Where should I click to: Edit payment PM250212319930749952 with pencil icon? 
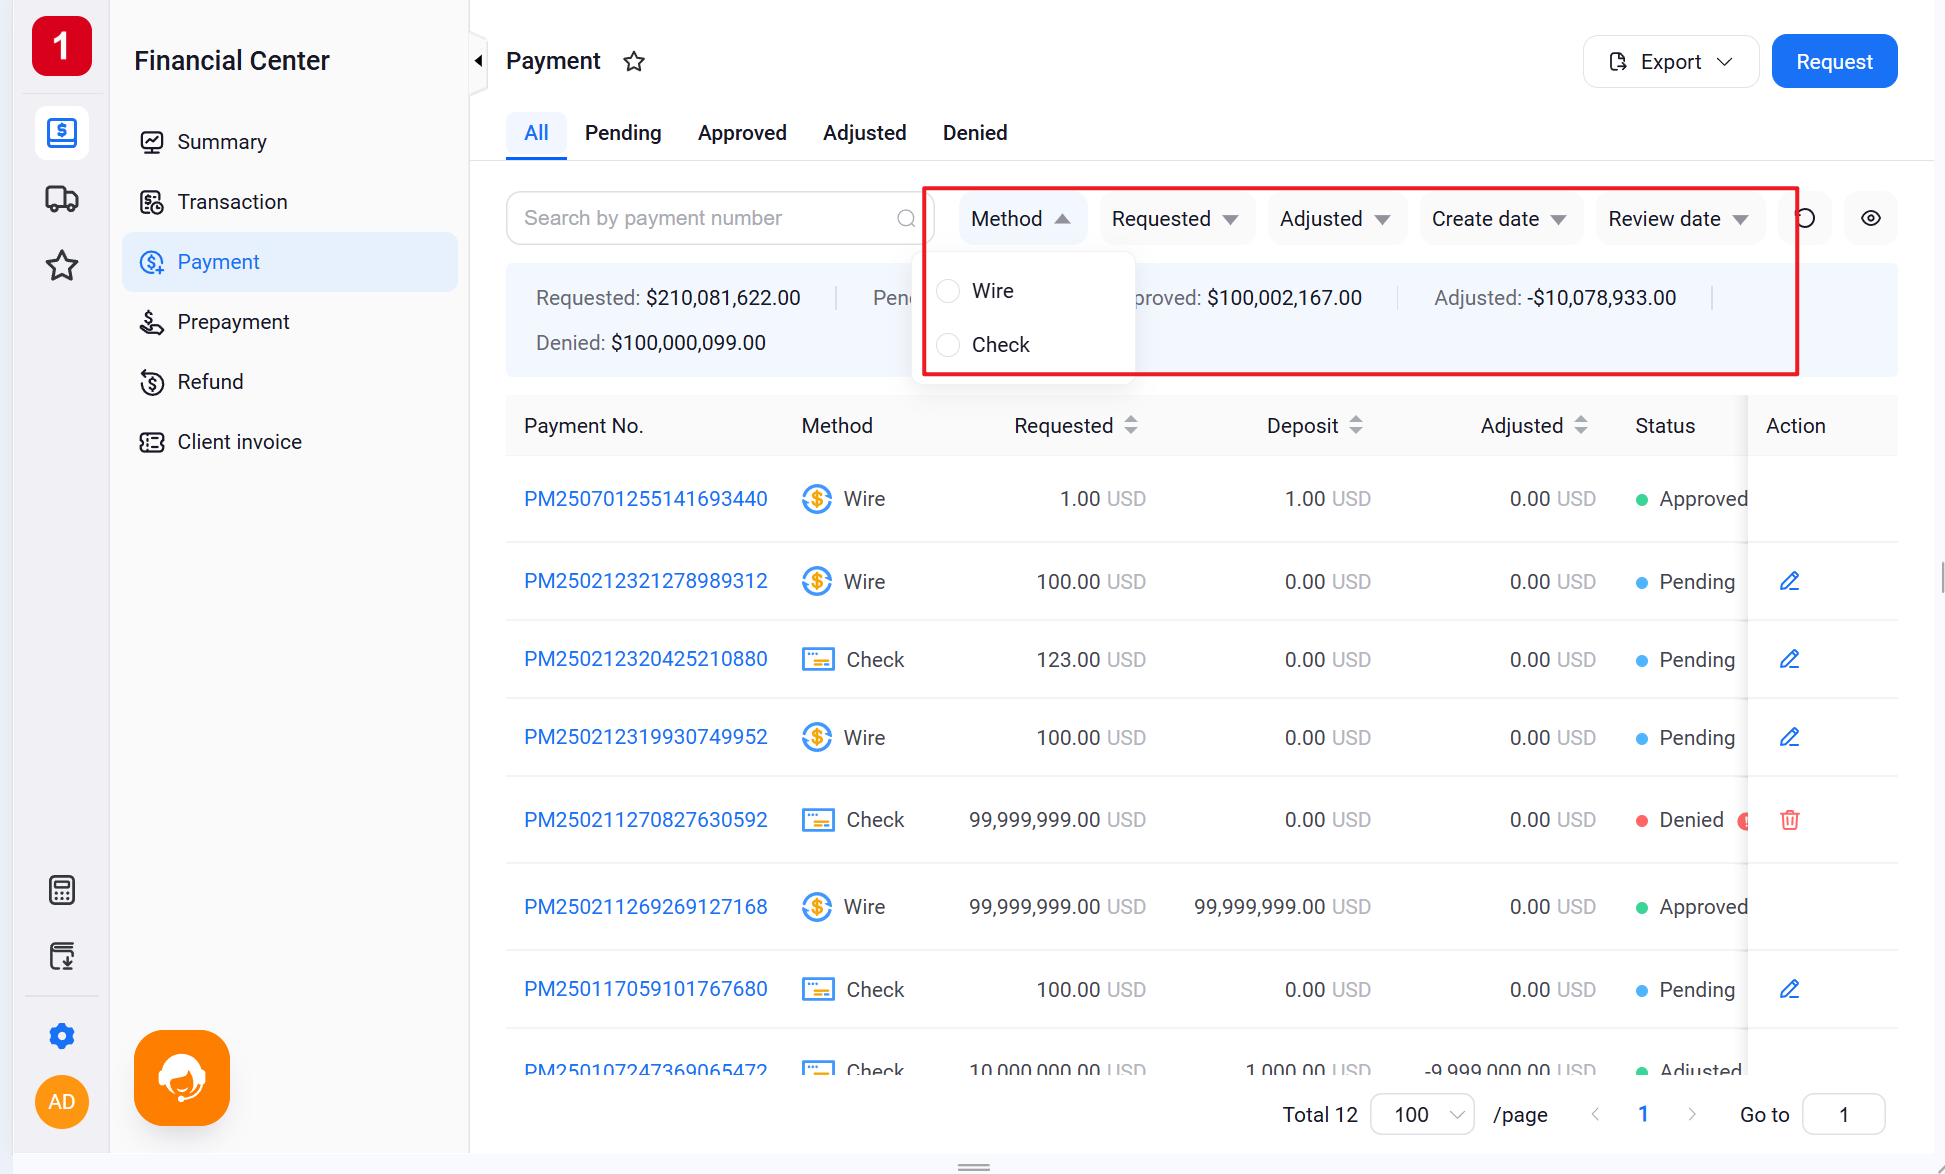coord(1790,737)
